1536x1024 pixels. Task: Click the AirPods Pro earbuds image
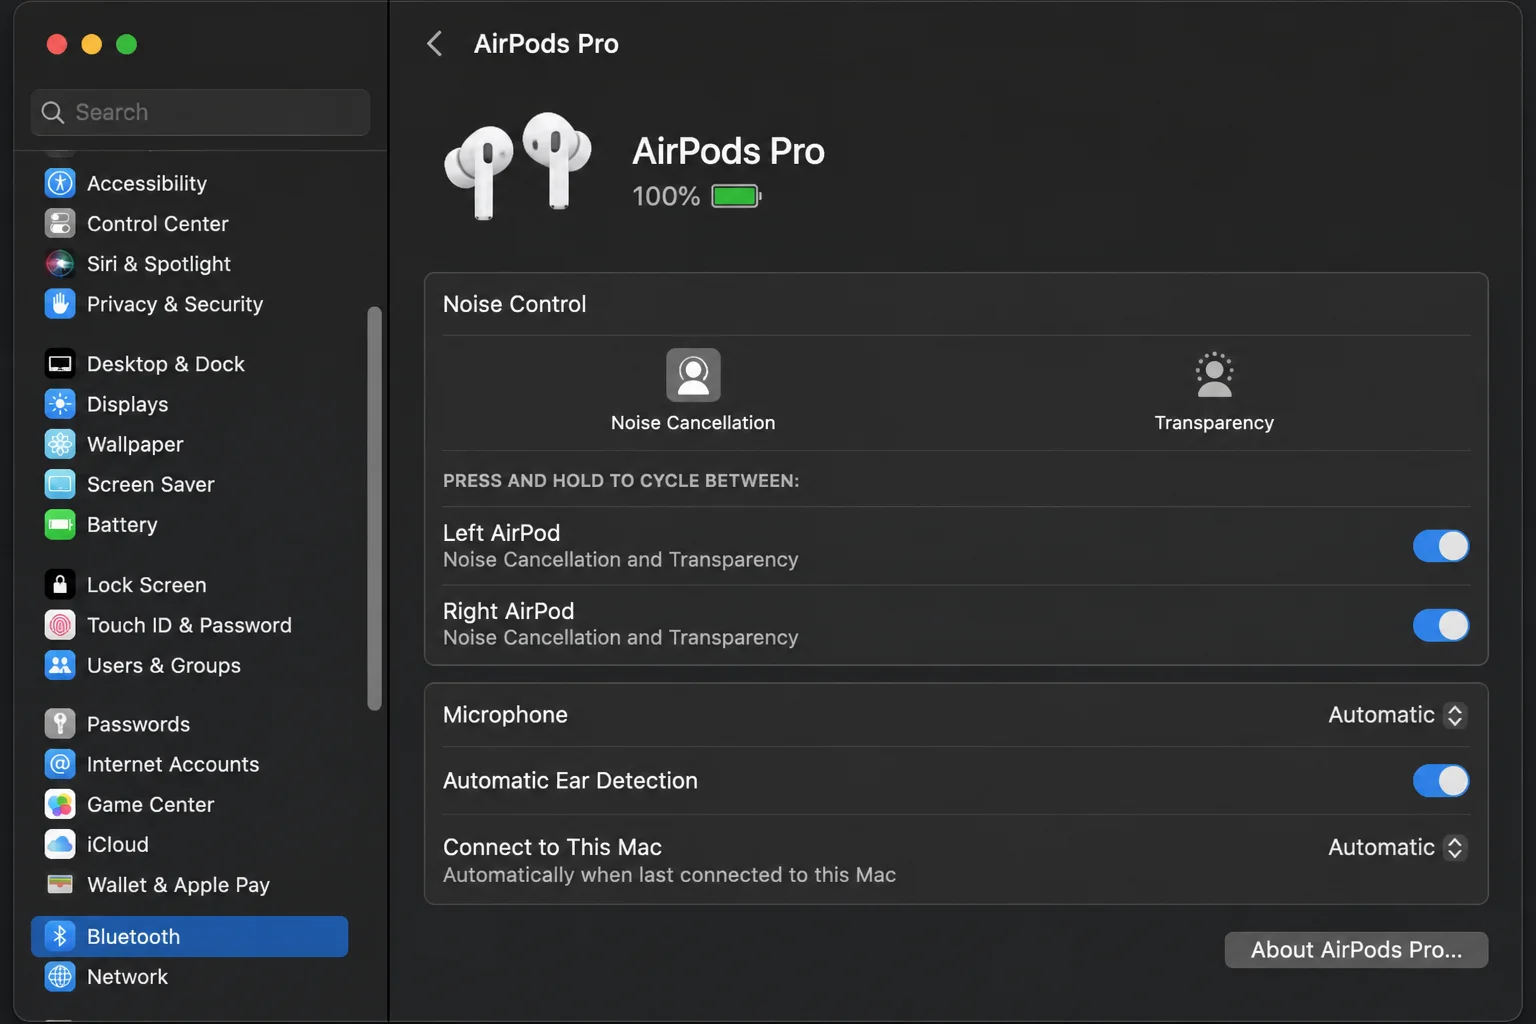(x=518, y=165)
